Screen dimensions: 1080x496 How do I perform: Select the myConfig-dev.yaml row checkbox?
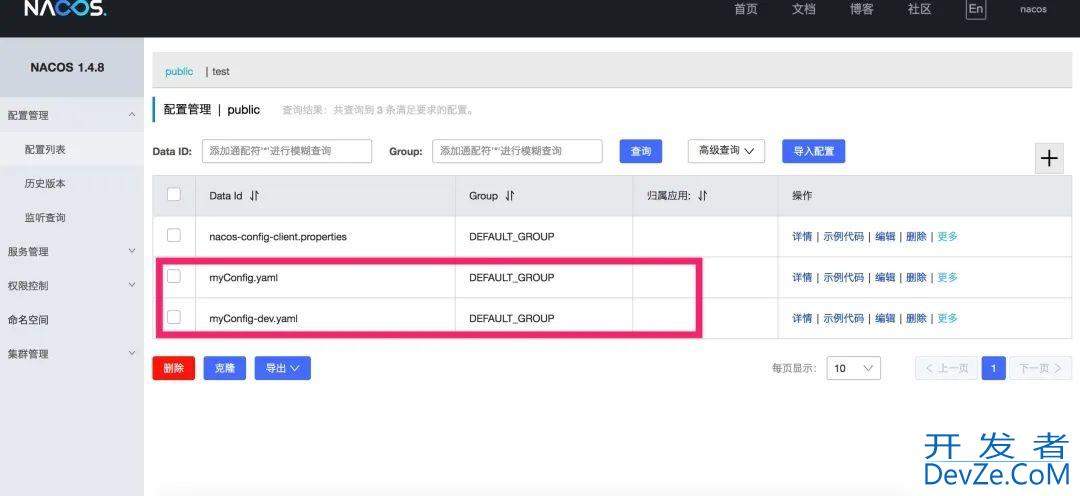[174, 317]
